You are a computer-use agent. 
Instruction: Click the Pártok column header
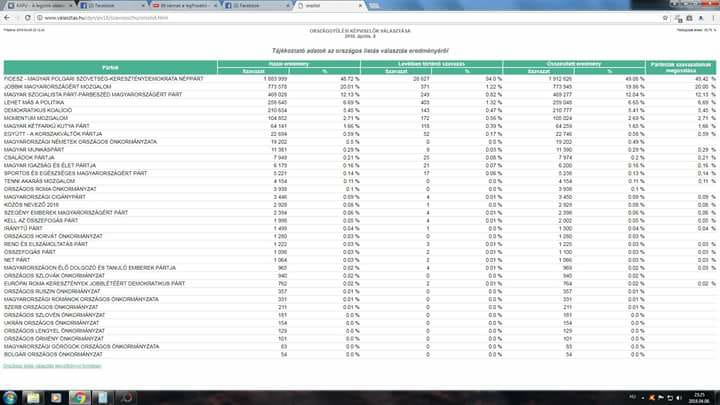[110, 68]
